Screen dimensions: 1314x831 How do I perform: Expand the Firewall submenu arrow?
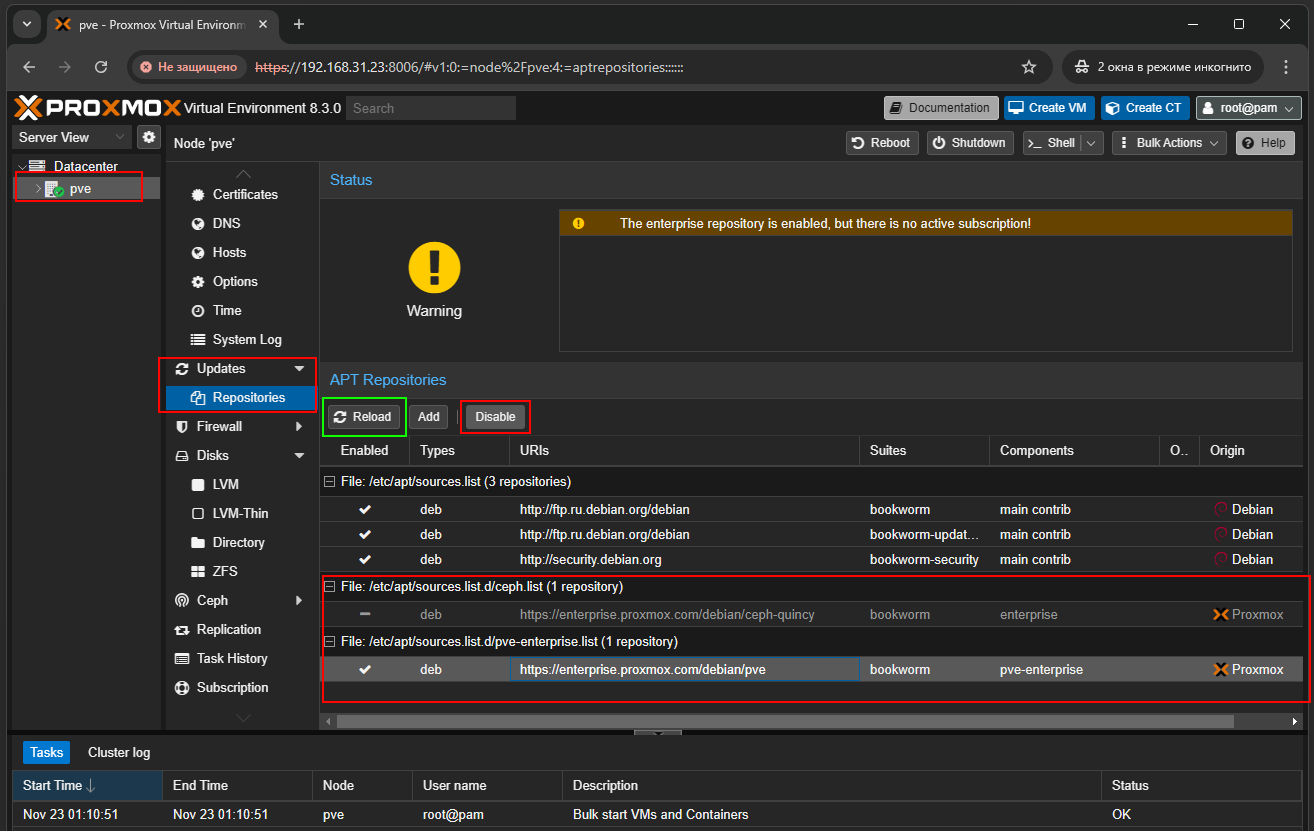point(299,427)
